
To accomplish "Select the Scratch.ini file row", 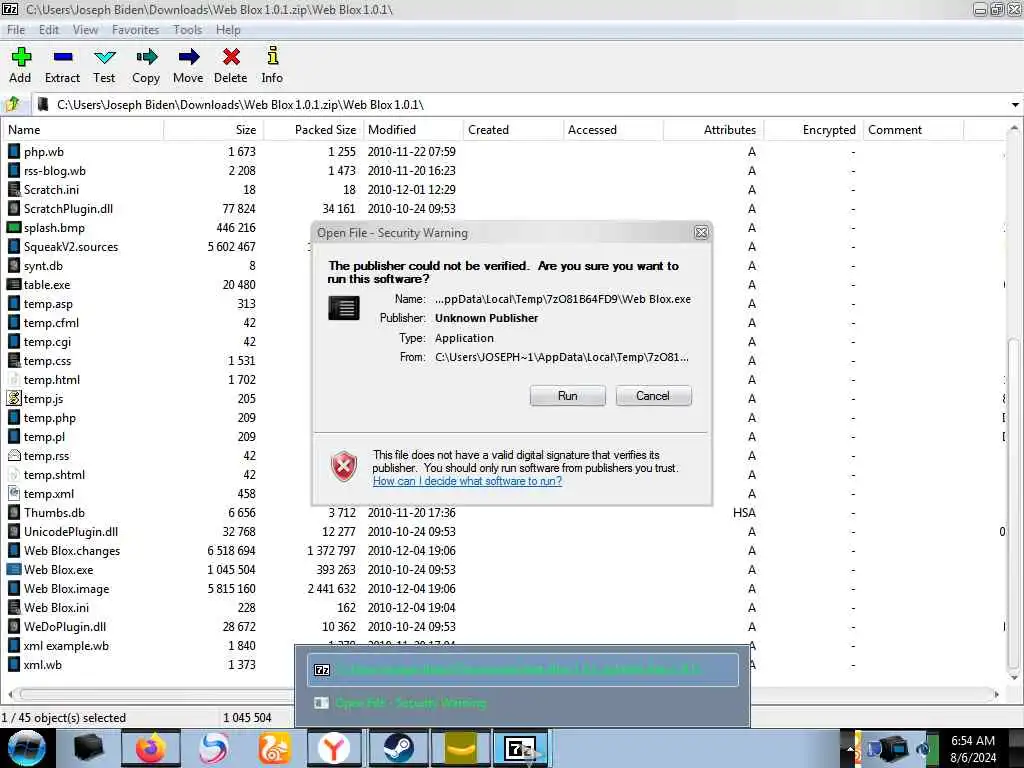I will pyautogui.click(x=503, y=189).
